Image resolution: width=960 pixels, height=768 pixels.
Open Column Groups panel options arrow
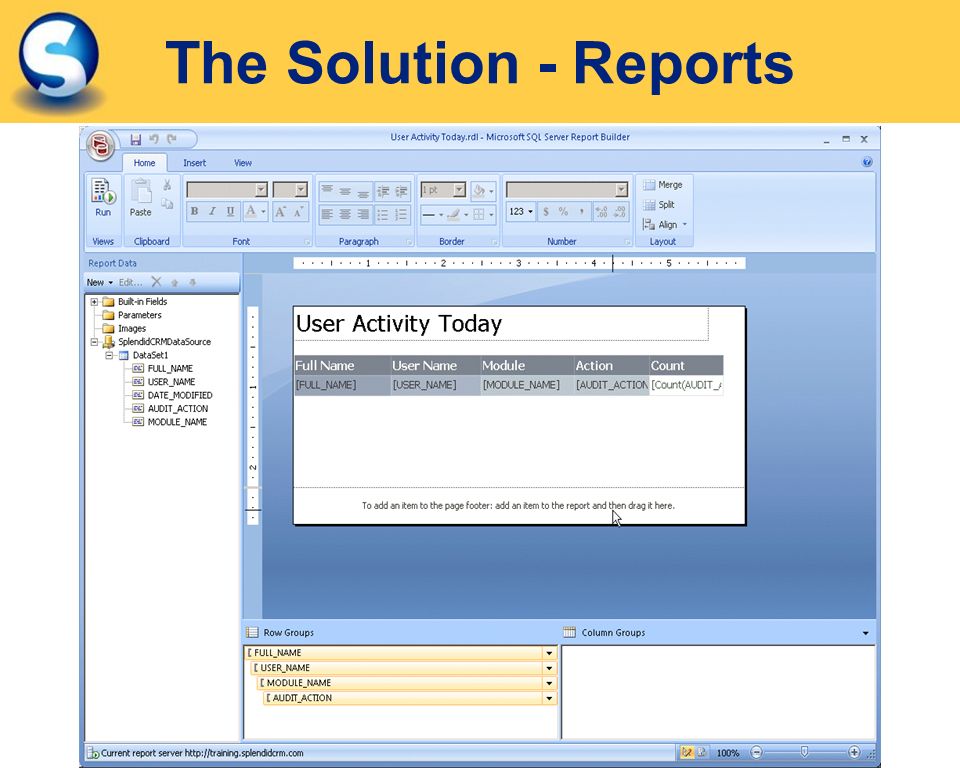pos(866,633)
